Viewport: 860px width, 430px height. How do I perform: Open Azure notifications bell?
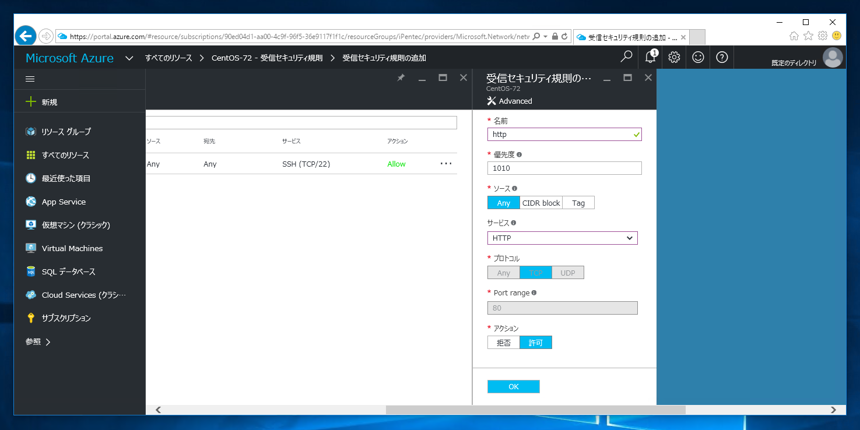[651, 57]
